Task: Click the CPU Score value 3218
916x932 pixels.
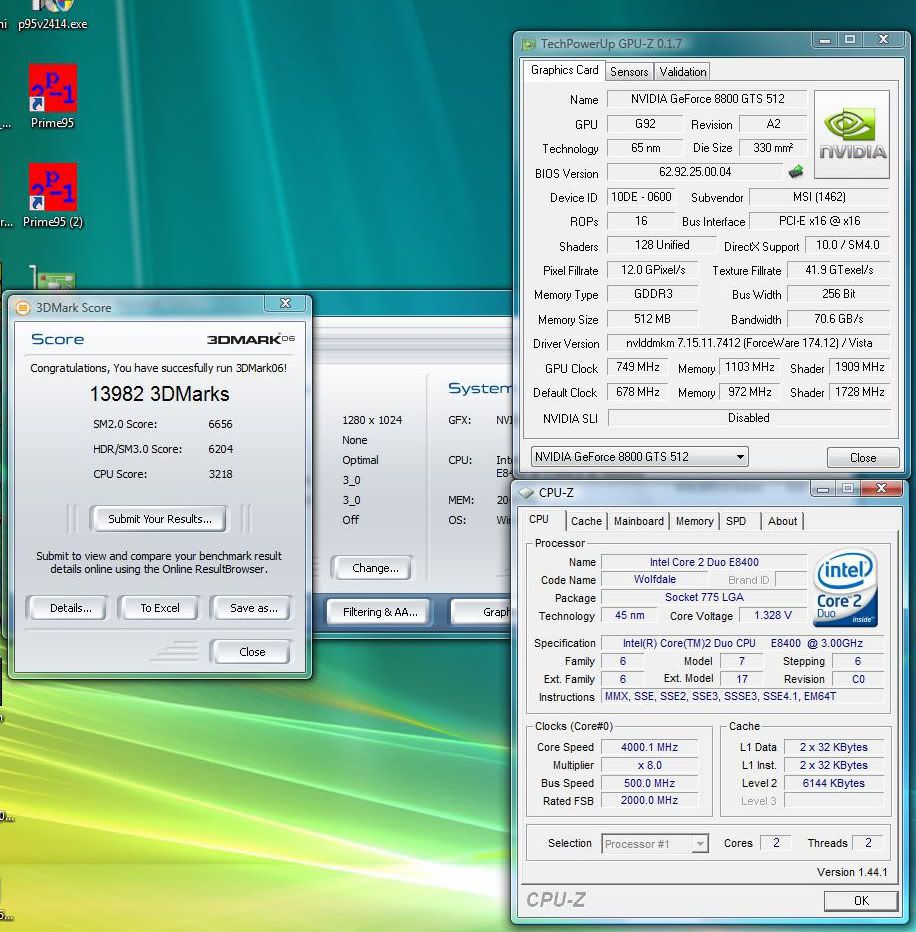Action: [x=220, y=474]
